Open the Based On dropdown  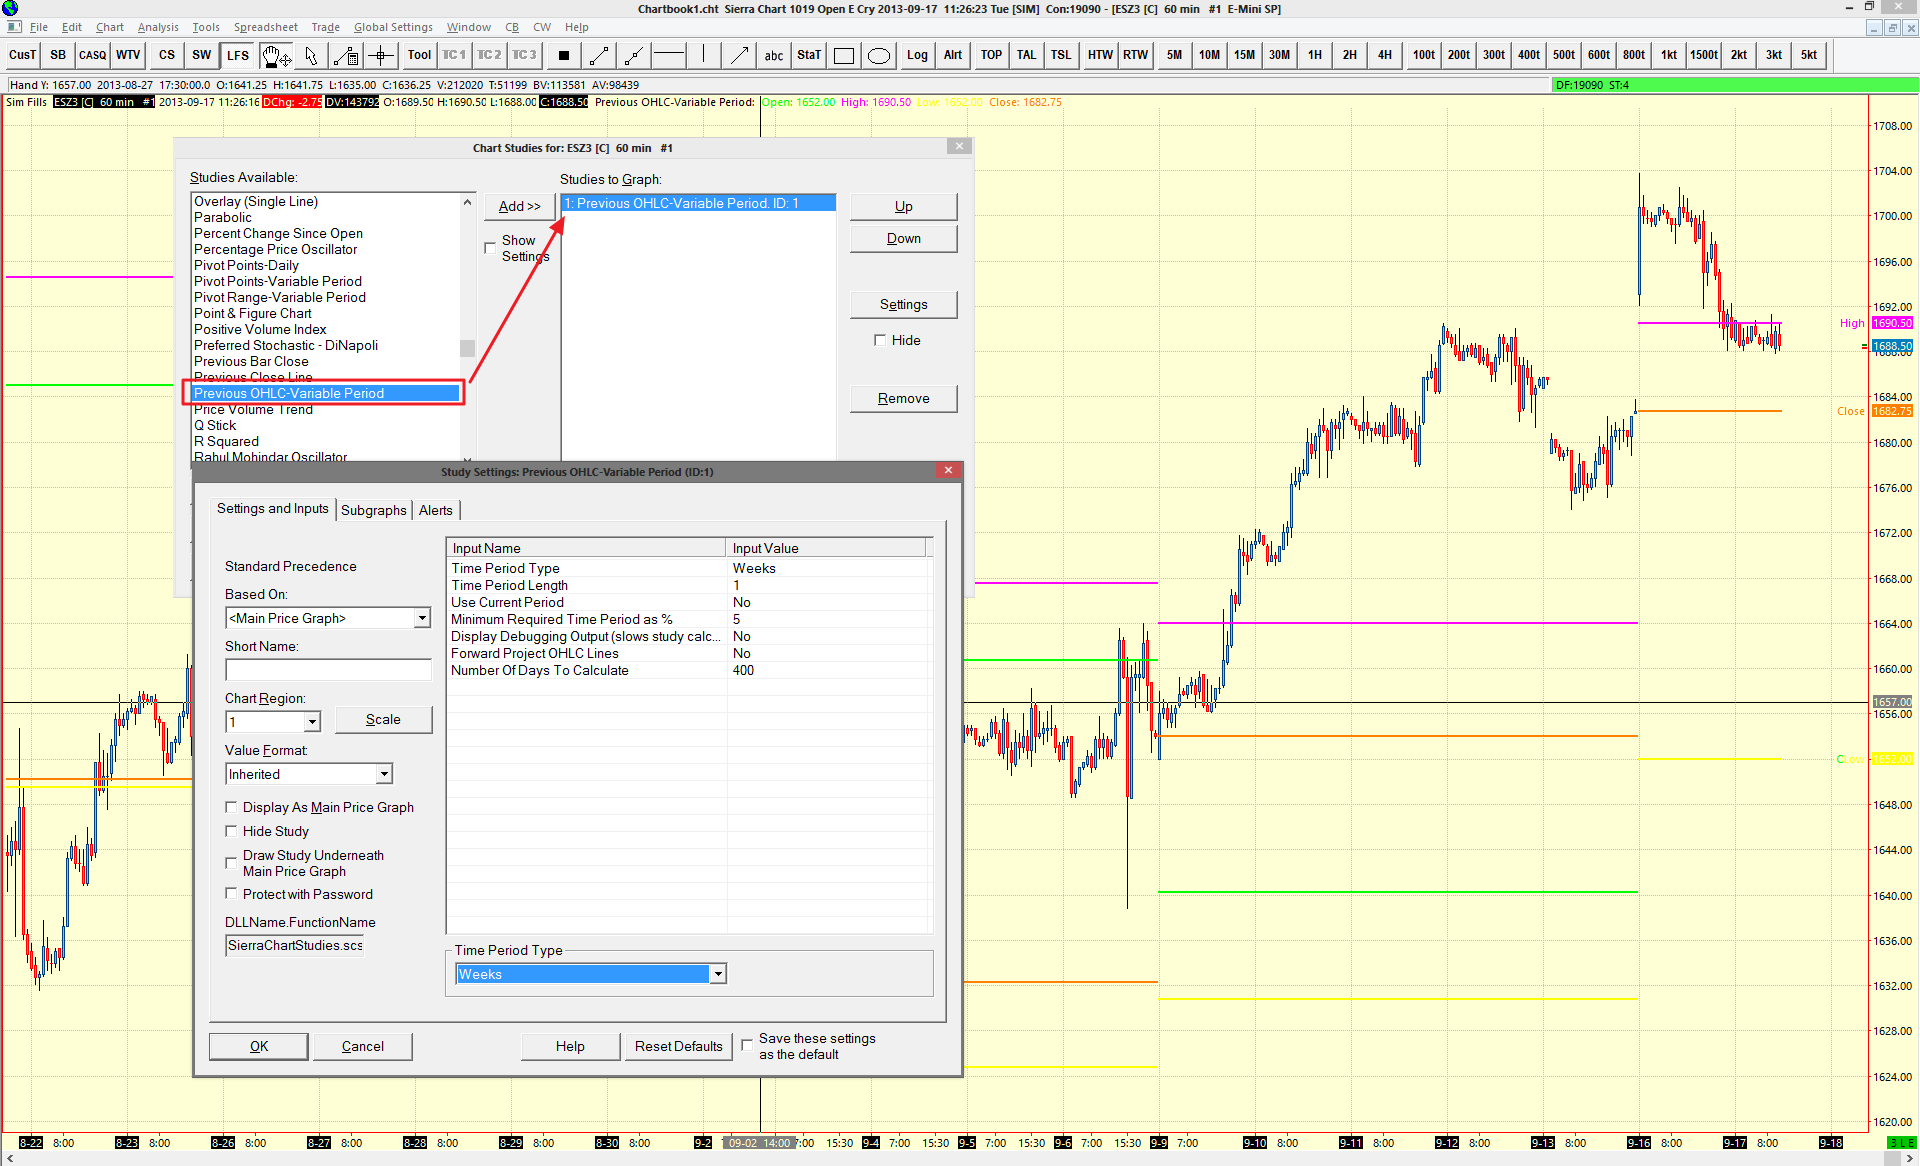click(422, 618)
